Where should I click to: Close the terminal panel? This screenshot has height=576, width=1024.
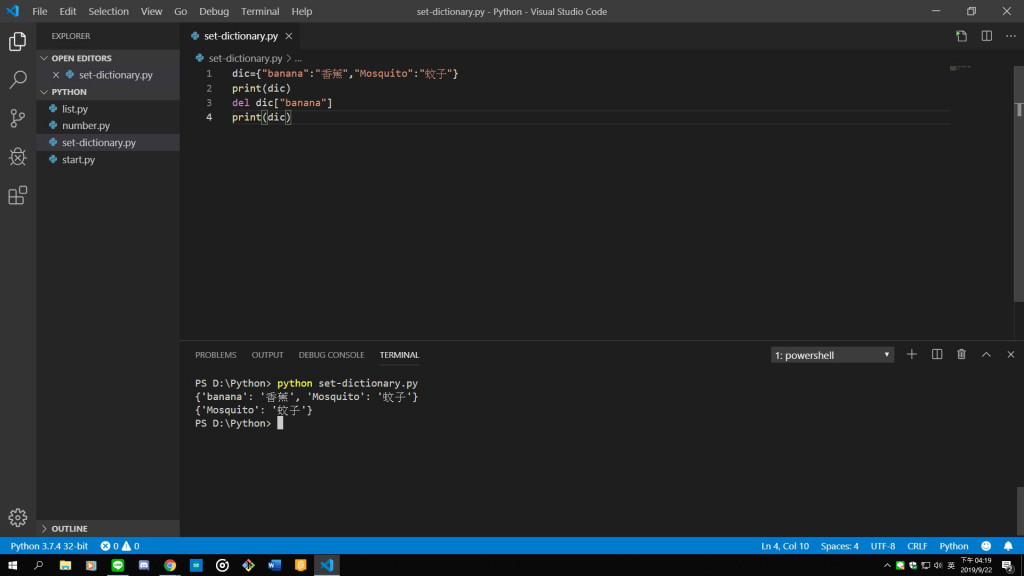[x=1010, y=355]
